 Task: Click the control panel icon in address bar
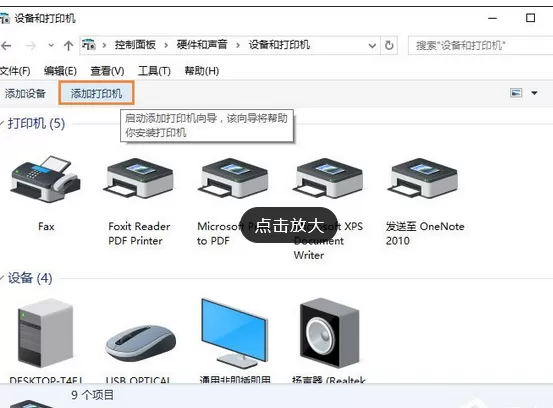(89, 44)
